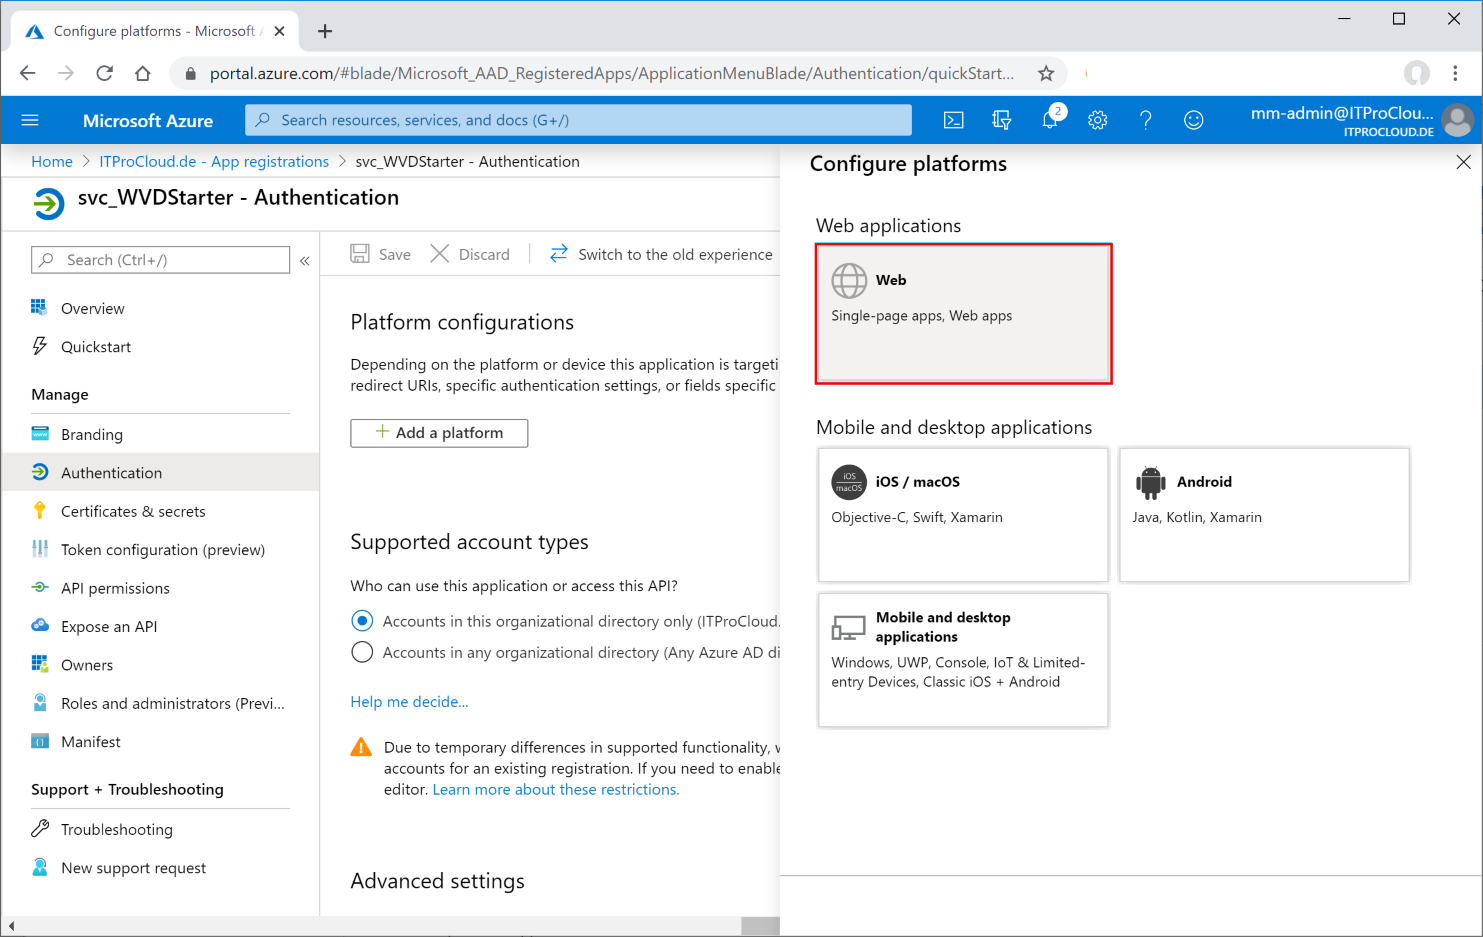Collapse the left menu with double chevron
The height and width of the screenshot is (937, 1483).
(305, 260)
